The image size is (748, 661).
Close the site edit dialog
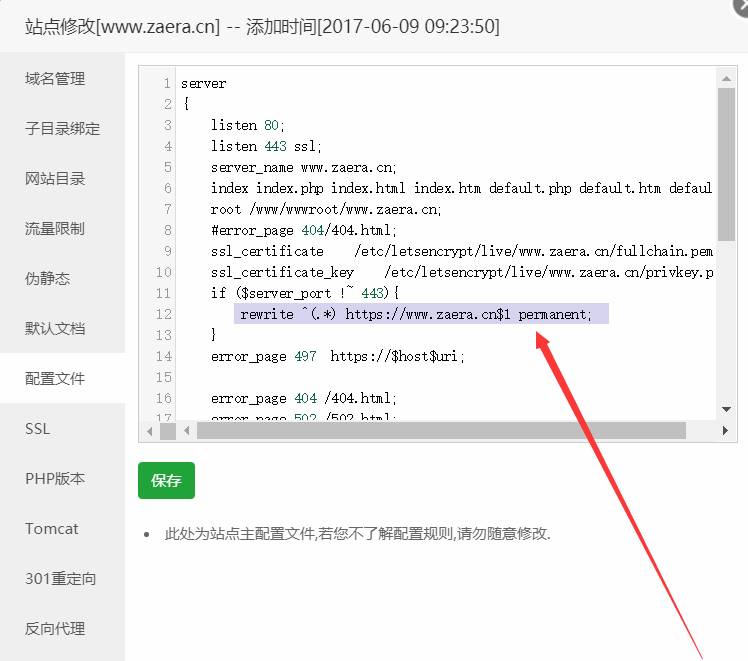742,6
